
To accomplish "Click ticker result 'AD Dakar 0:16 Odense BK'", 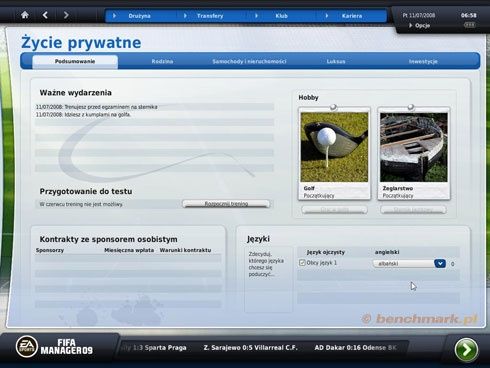I will [356, 348].
